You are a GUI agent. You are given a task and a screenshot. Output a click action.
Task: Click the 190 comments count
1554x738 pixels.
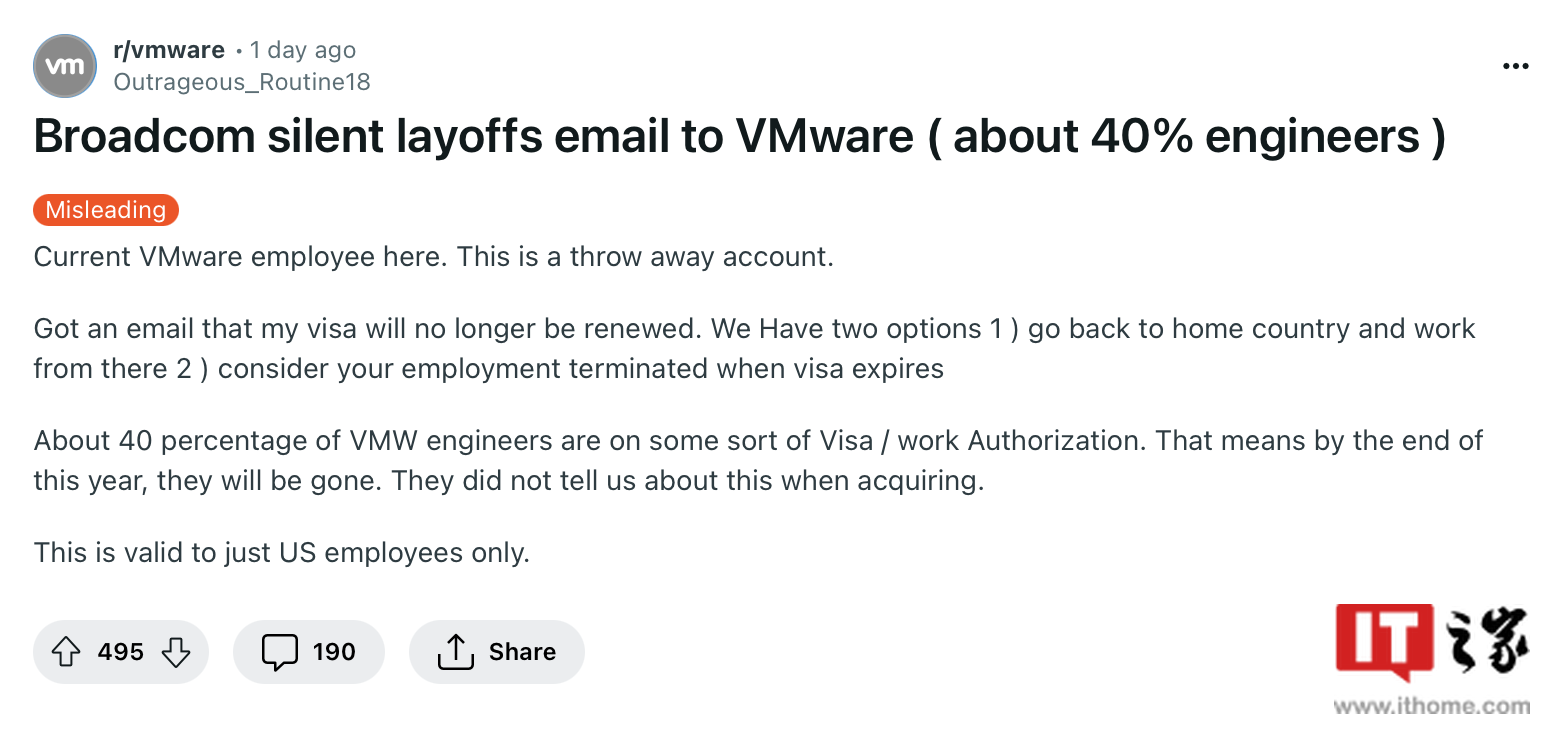coord(334,652)
